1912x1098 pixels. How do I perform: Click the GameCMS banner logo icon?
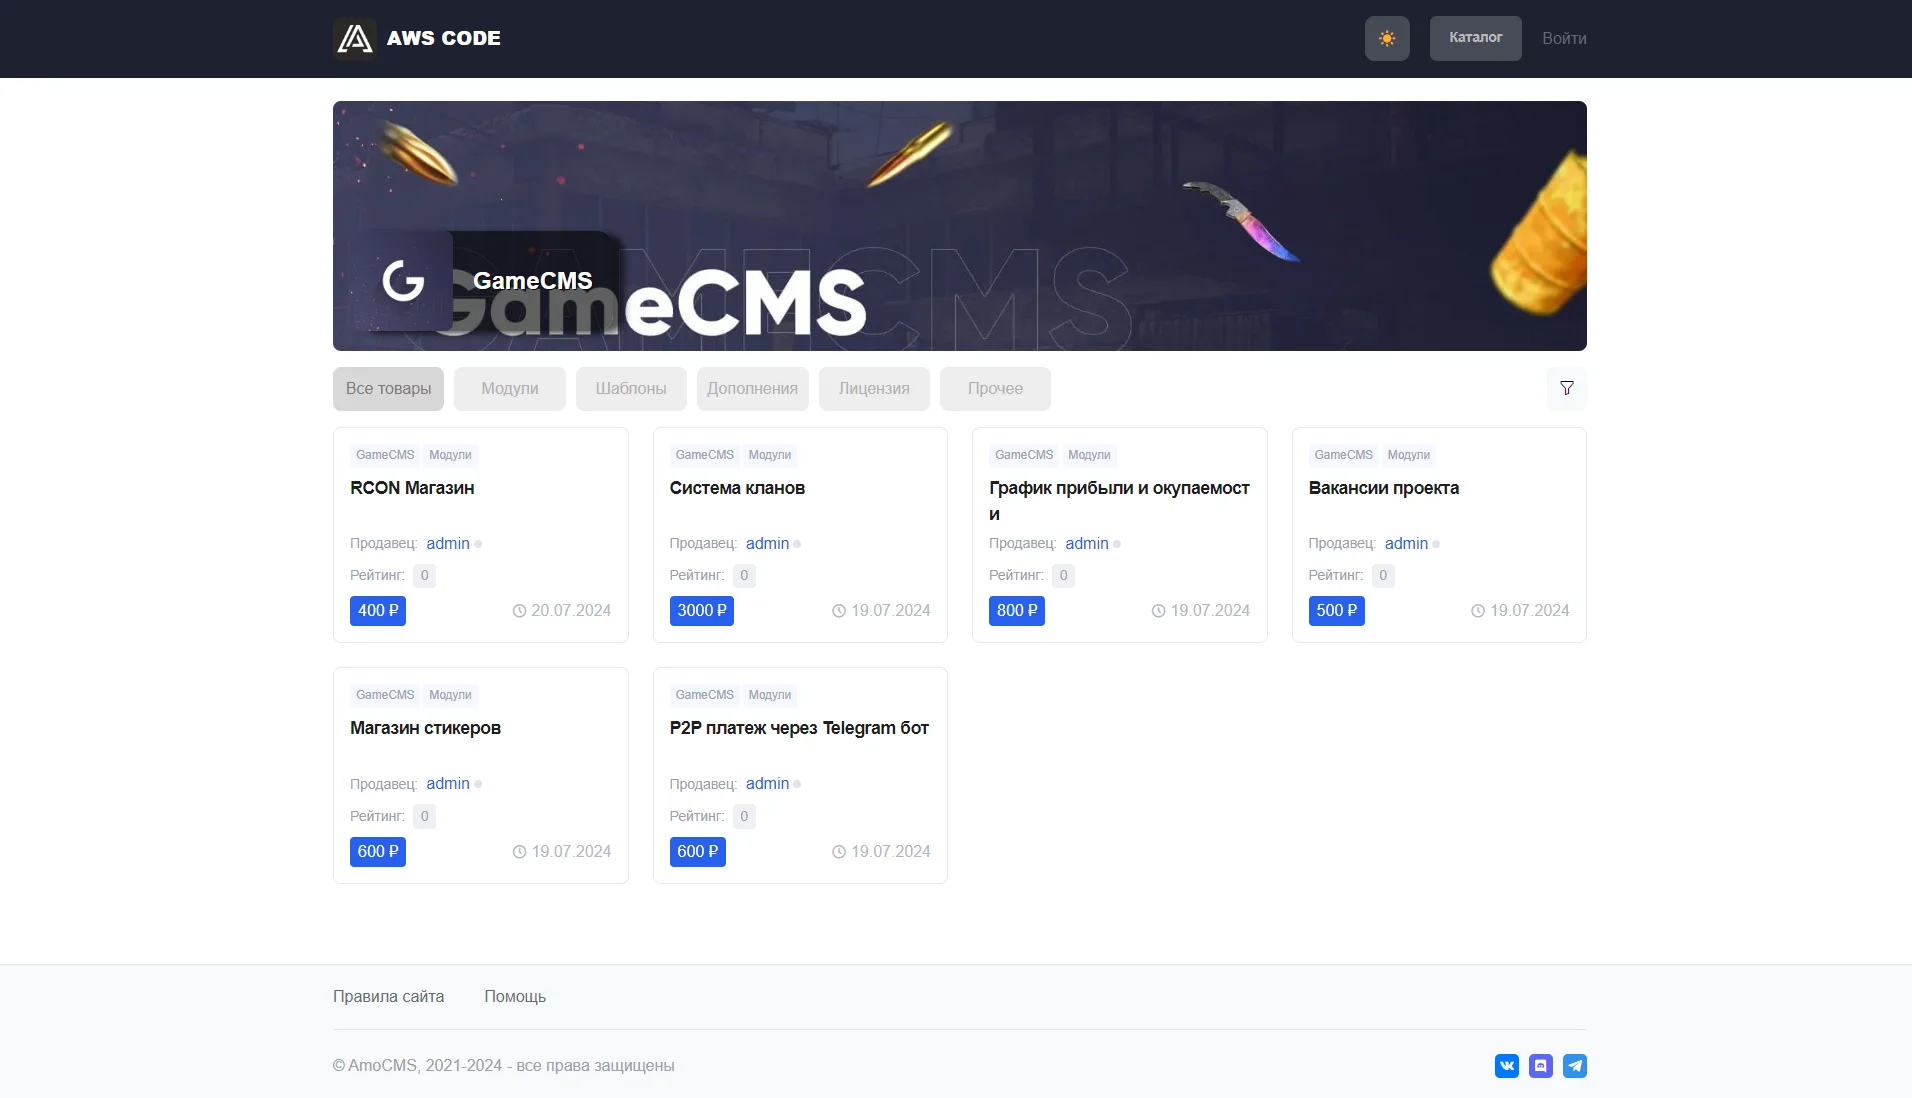pyautogui.click(x=403, y=281)
